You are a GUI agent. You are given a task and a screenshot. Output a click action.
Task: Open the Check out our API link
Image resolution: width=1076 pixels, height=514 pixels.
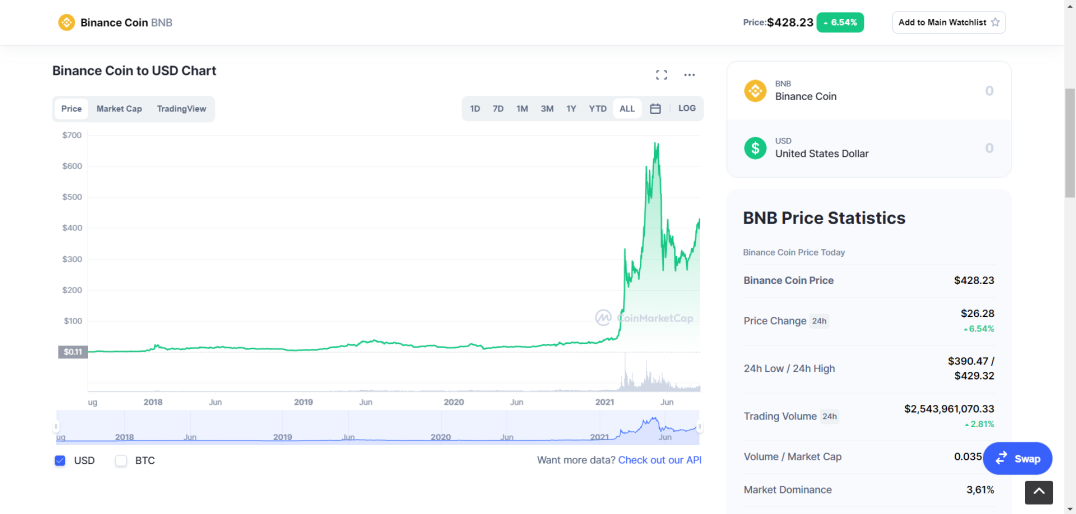point(660,460)
